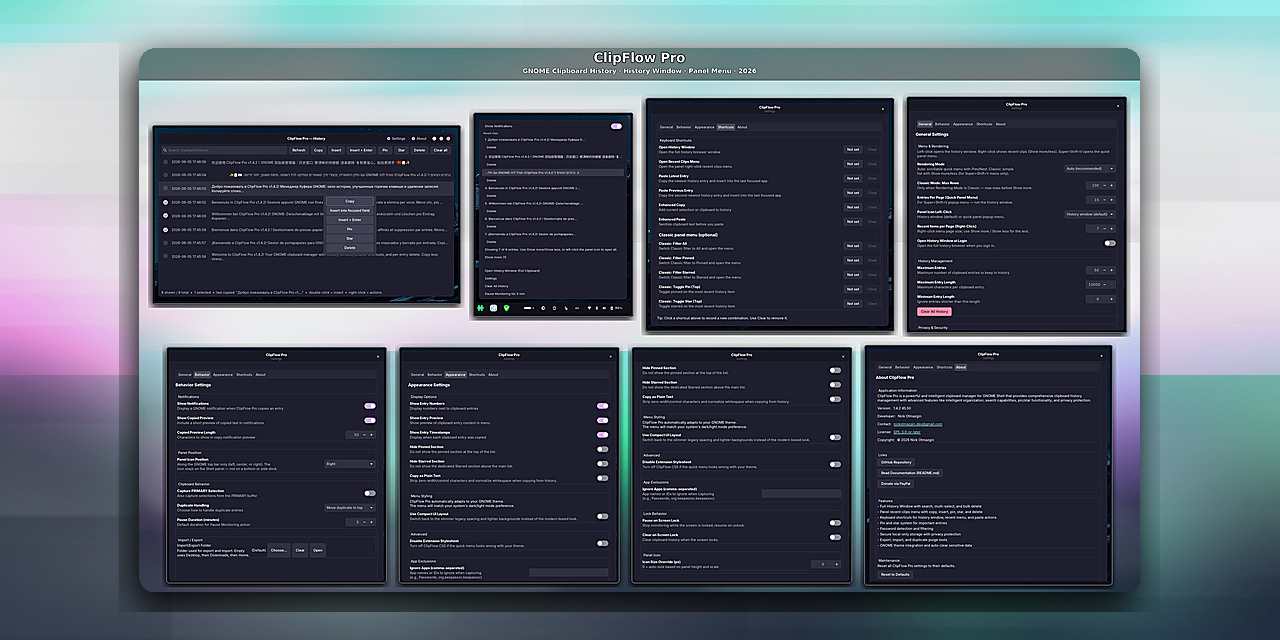Select Pause Monitoring for 5 min in panel menu

(x=505, y=293)
